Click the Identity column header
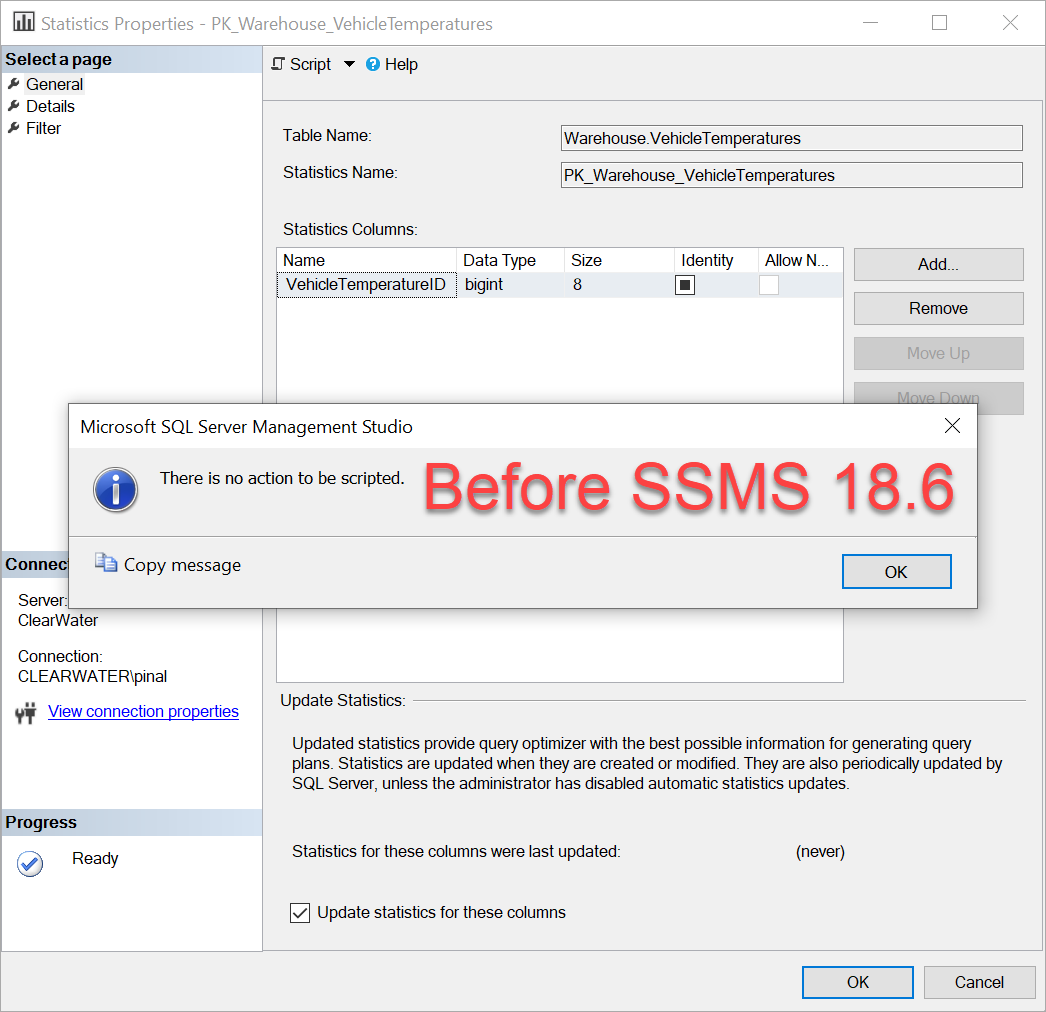This screenshot has height=1012, width=1046. 716,260
